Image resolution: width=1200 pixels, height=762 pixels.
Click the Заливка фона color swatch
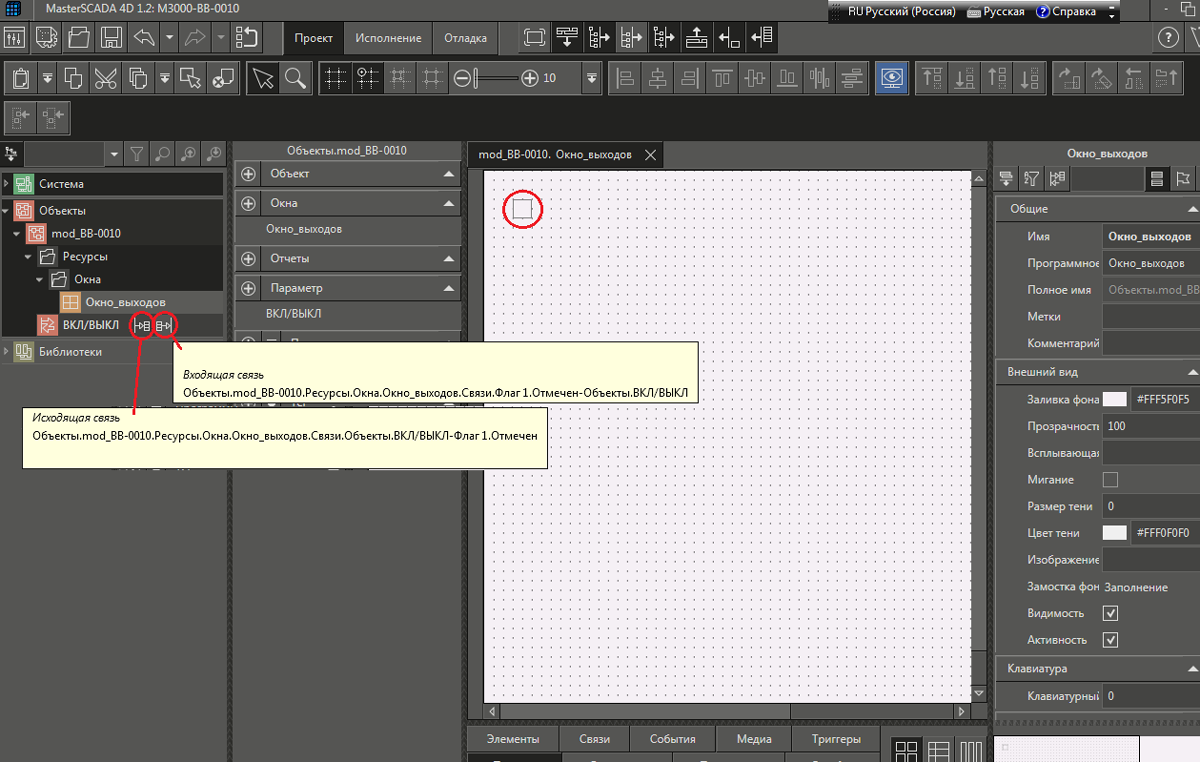point(1114,400)
